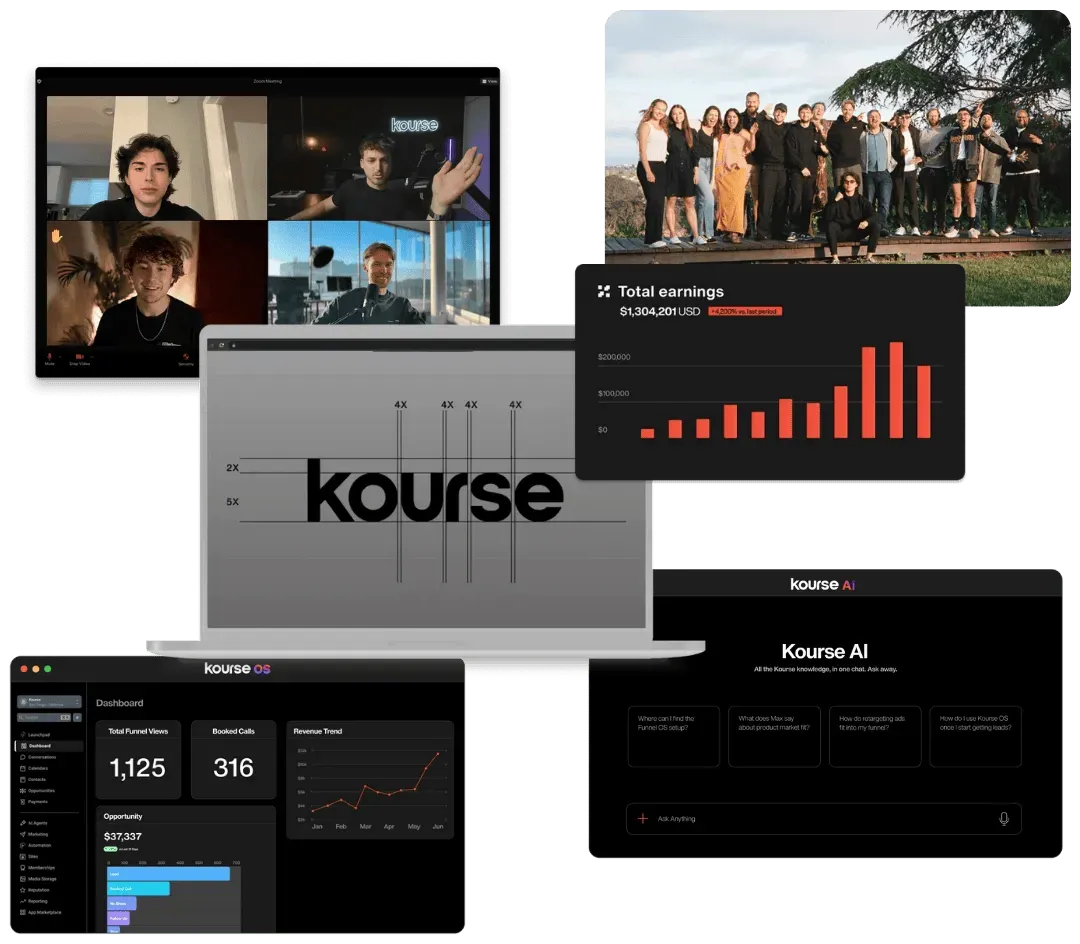This screenshot has height=944, width=1080.
Task: Select 'Where can I find the Funnel OS setup?' prompt
Action: (x=673, y=736)
